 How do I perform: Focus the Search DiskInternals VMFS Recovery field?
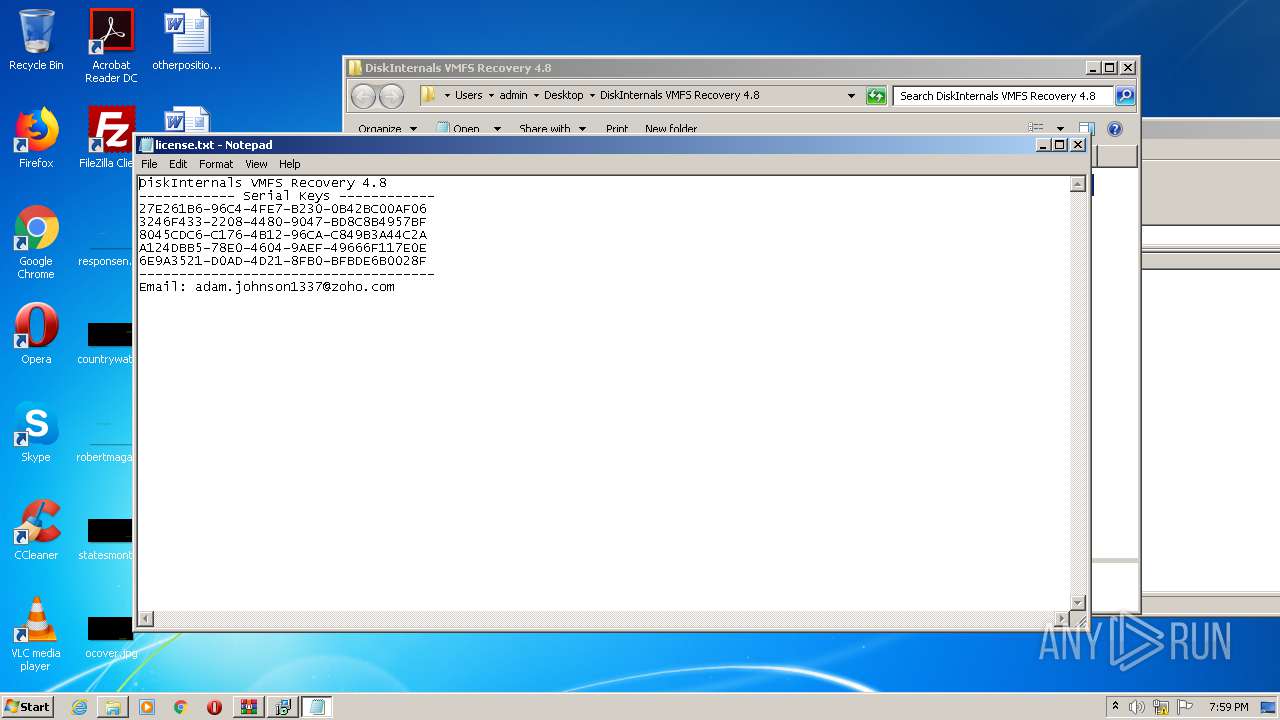coord(1003,96)
